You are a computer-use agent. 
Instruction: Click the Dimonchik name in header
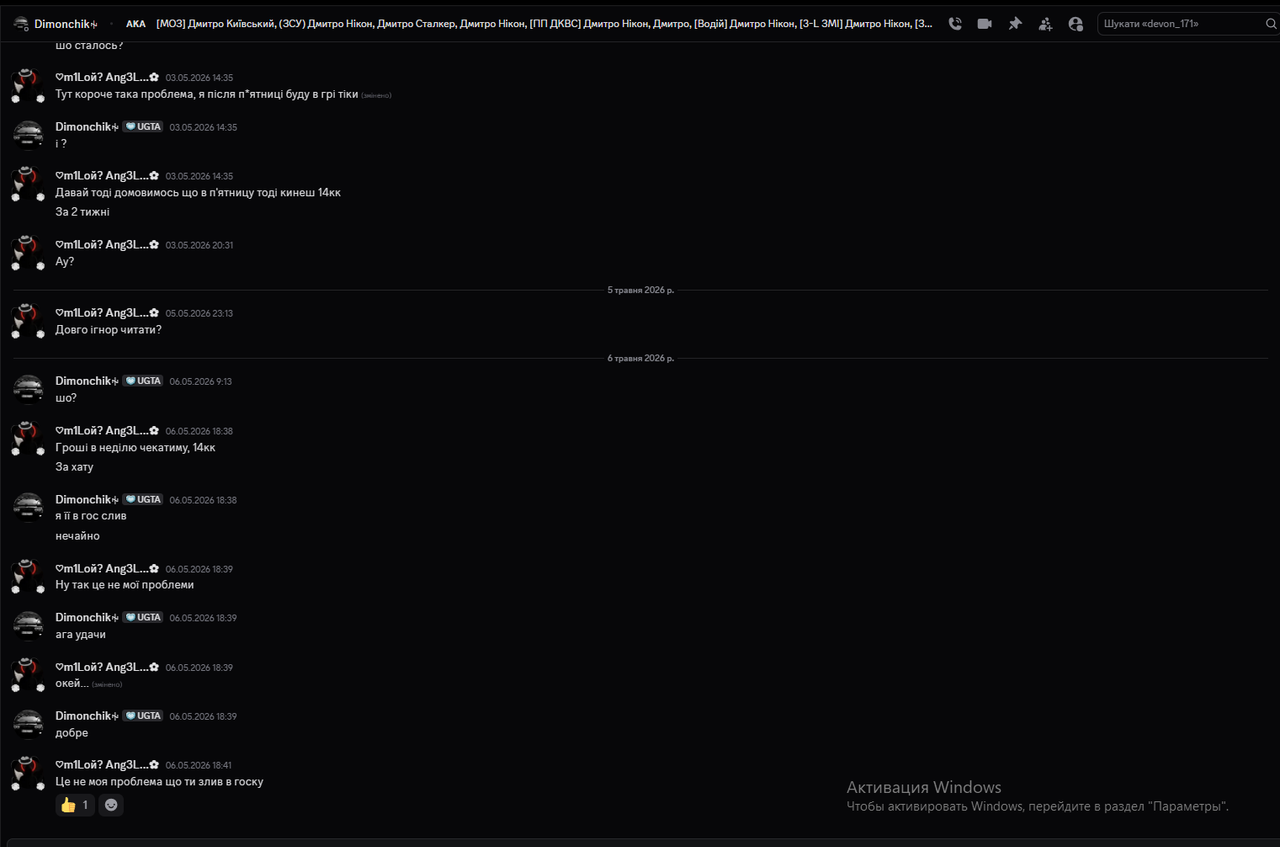pos(66,24)
